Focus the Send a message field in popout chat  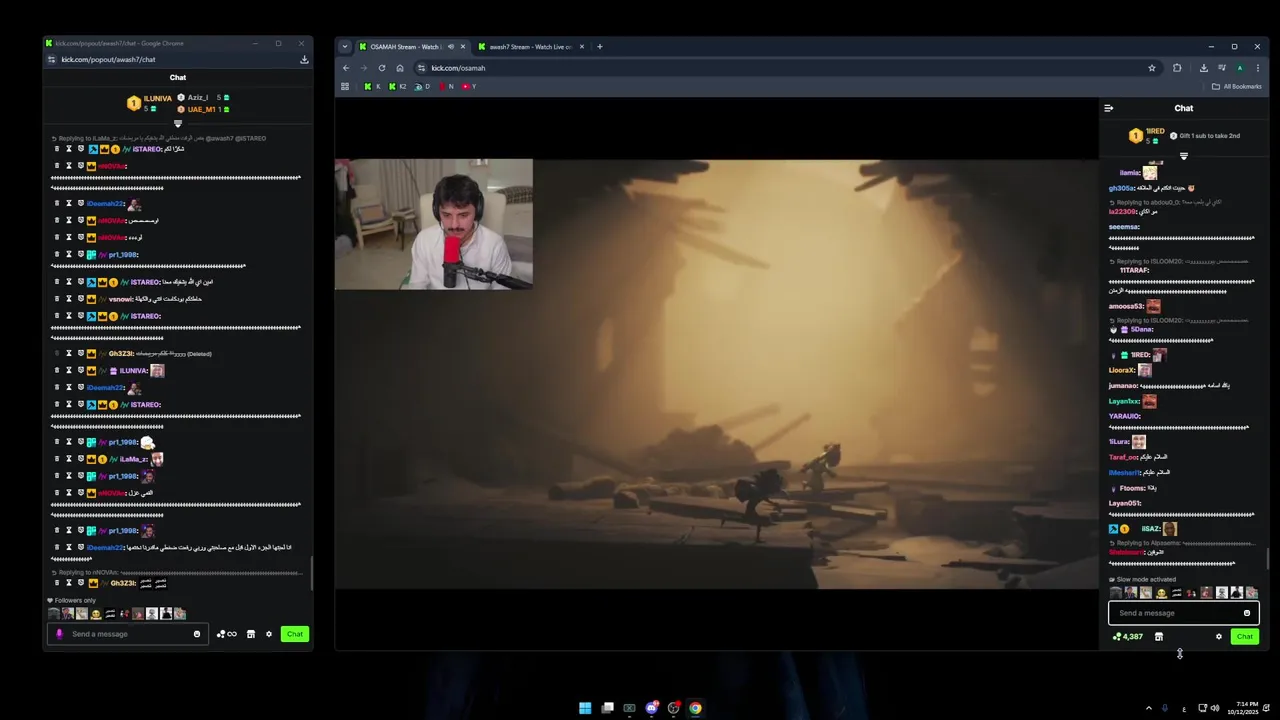[x=128, y=634]
